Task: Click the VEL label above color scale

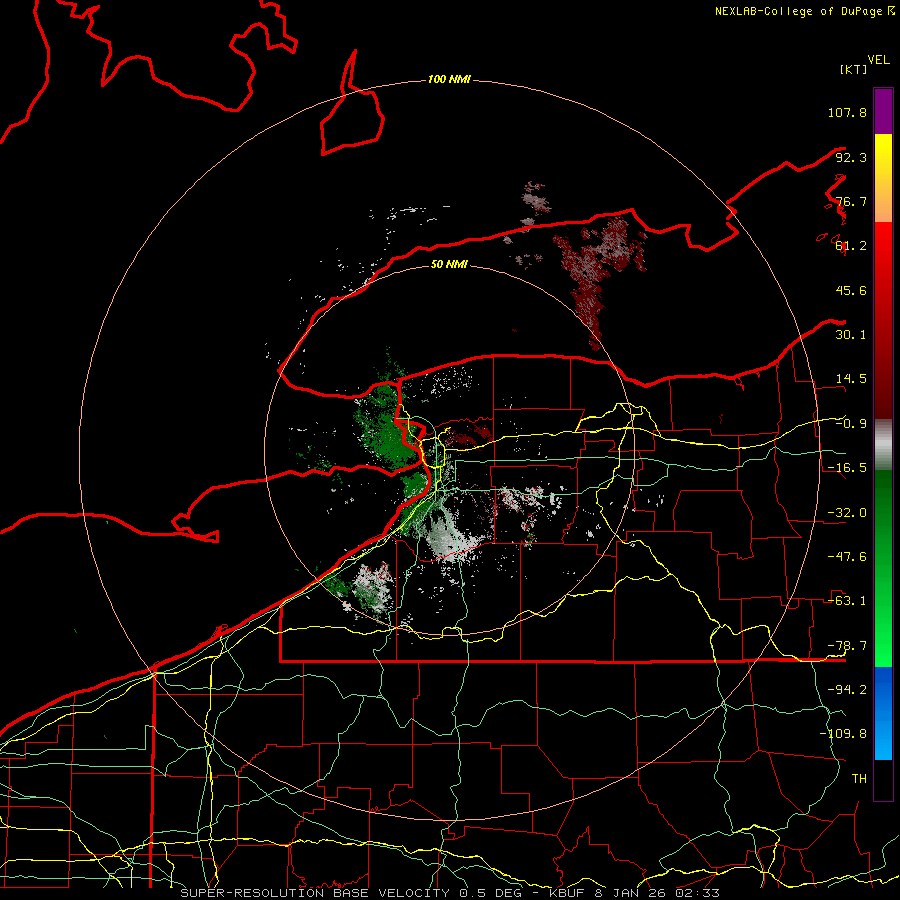Action: pos(878,60)
